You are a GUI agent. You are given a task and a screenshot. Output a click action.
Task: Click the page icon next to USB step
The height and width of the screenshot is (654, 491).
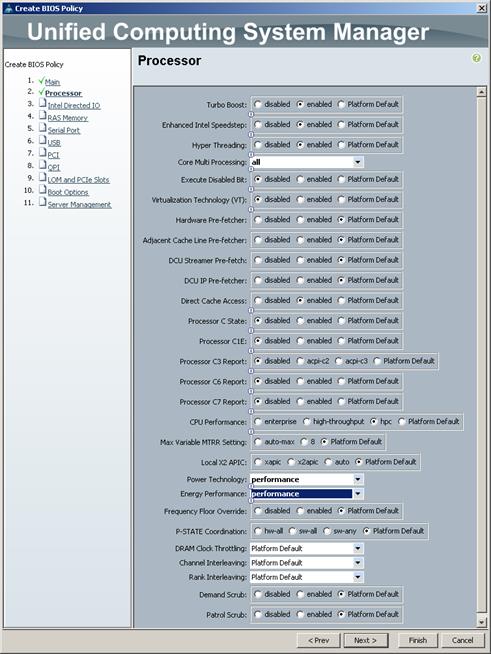coord(43,140)
